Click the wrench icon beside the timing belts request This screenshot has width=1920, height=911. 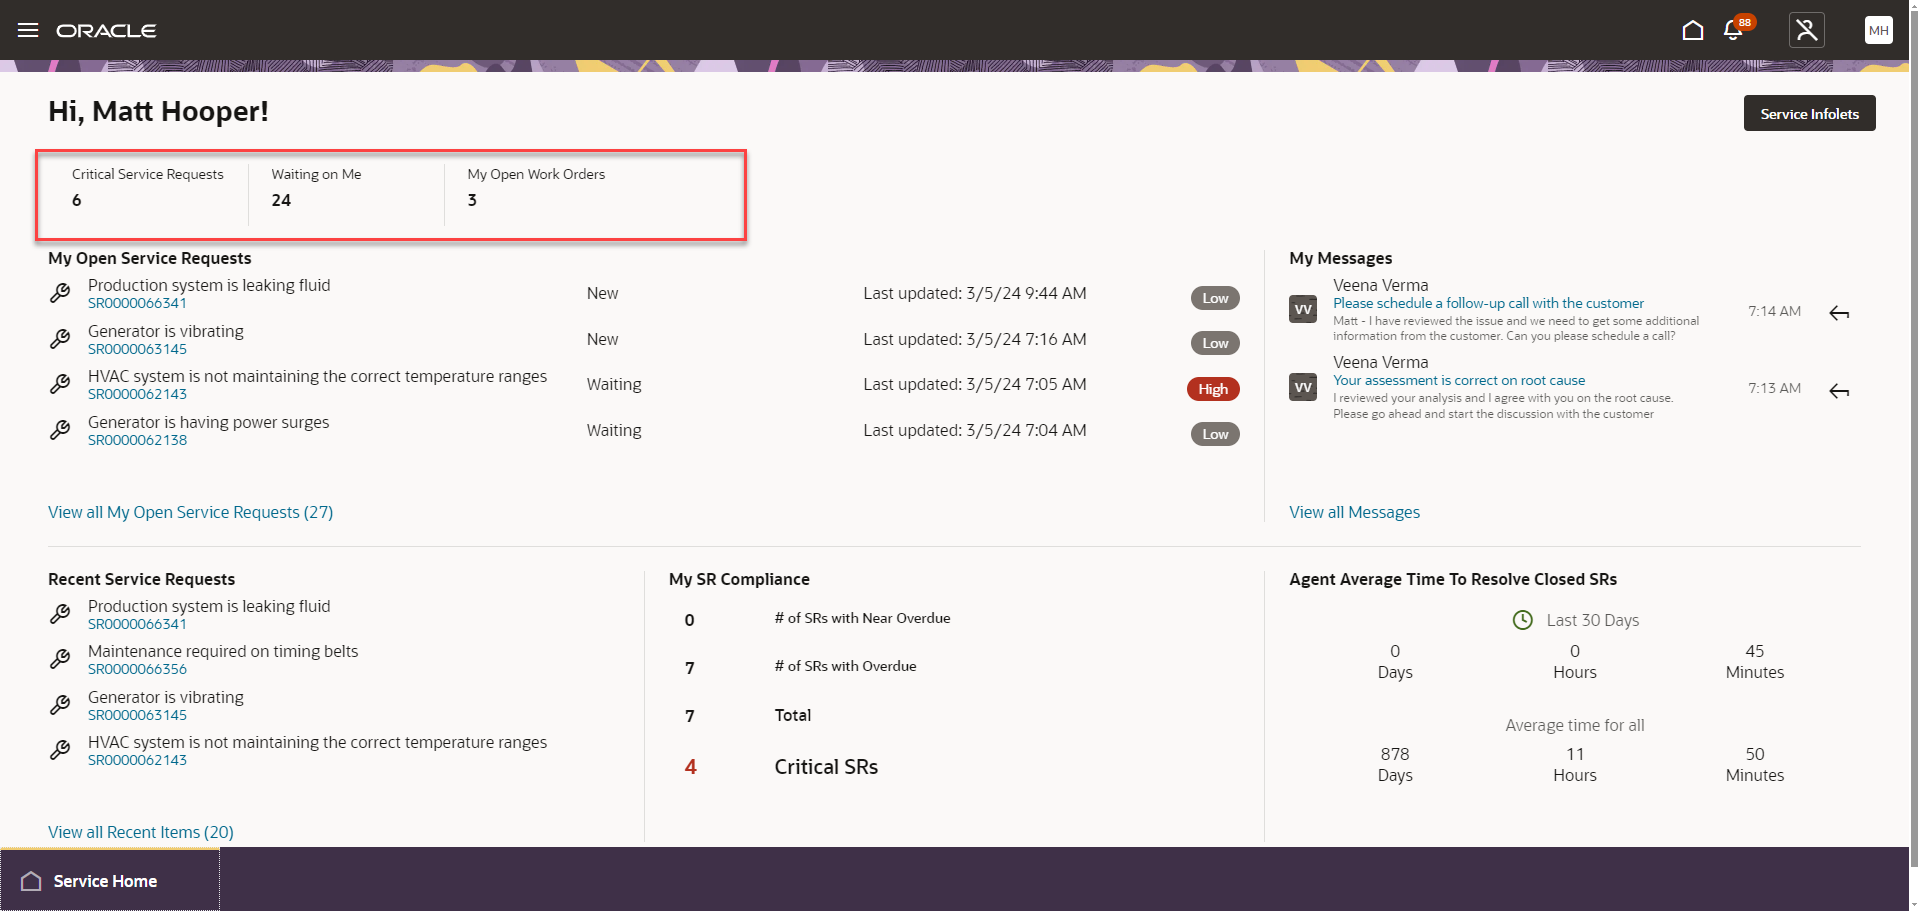pos(60,659)
